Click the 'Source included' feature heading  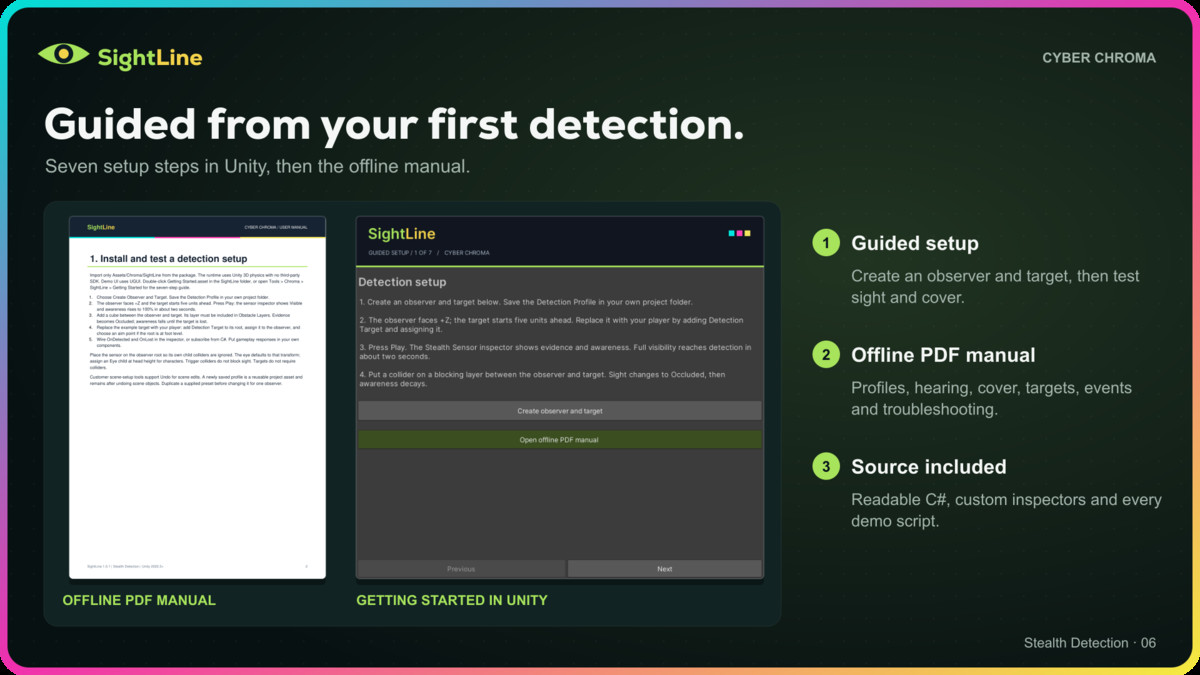point(929,467)
